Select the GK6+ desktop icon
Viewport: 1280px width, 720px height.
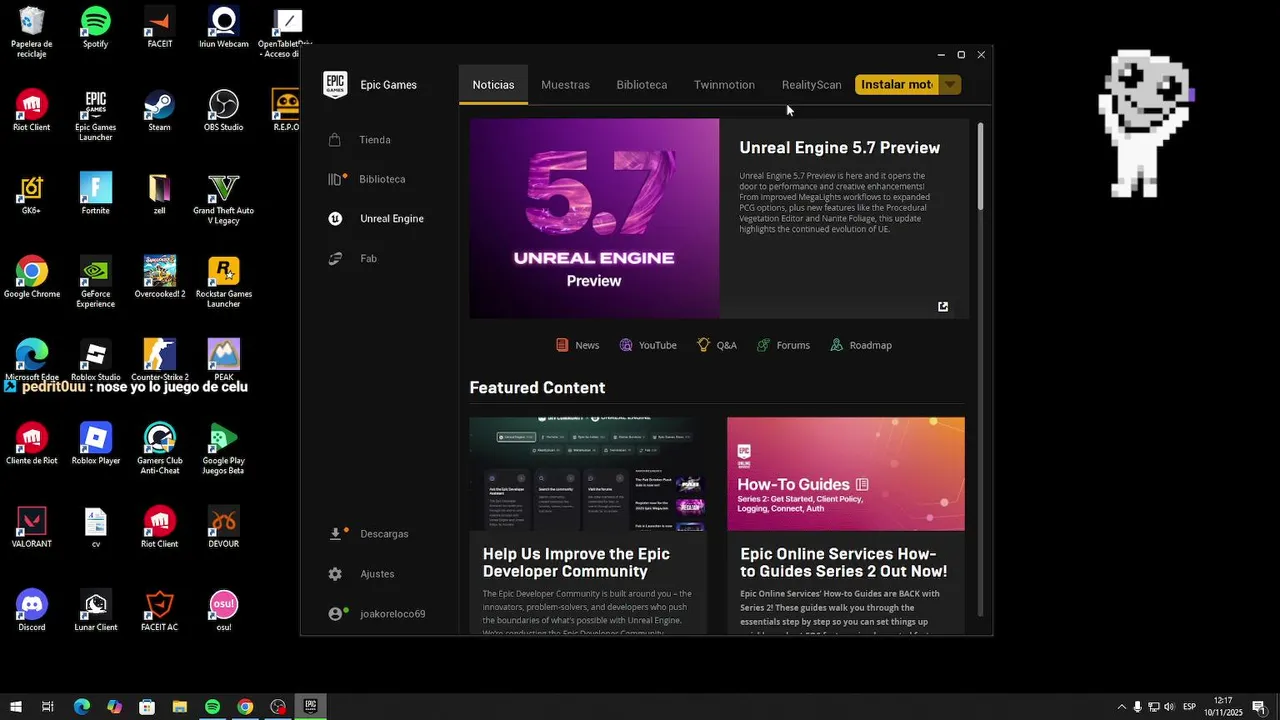pos(31,194)
